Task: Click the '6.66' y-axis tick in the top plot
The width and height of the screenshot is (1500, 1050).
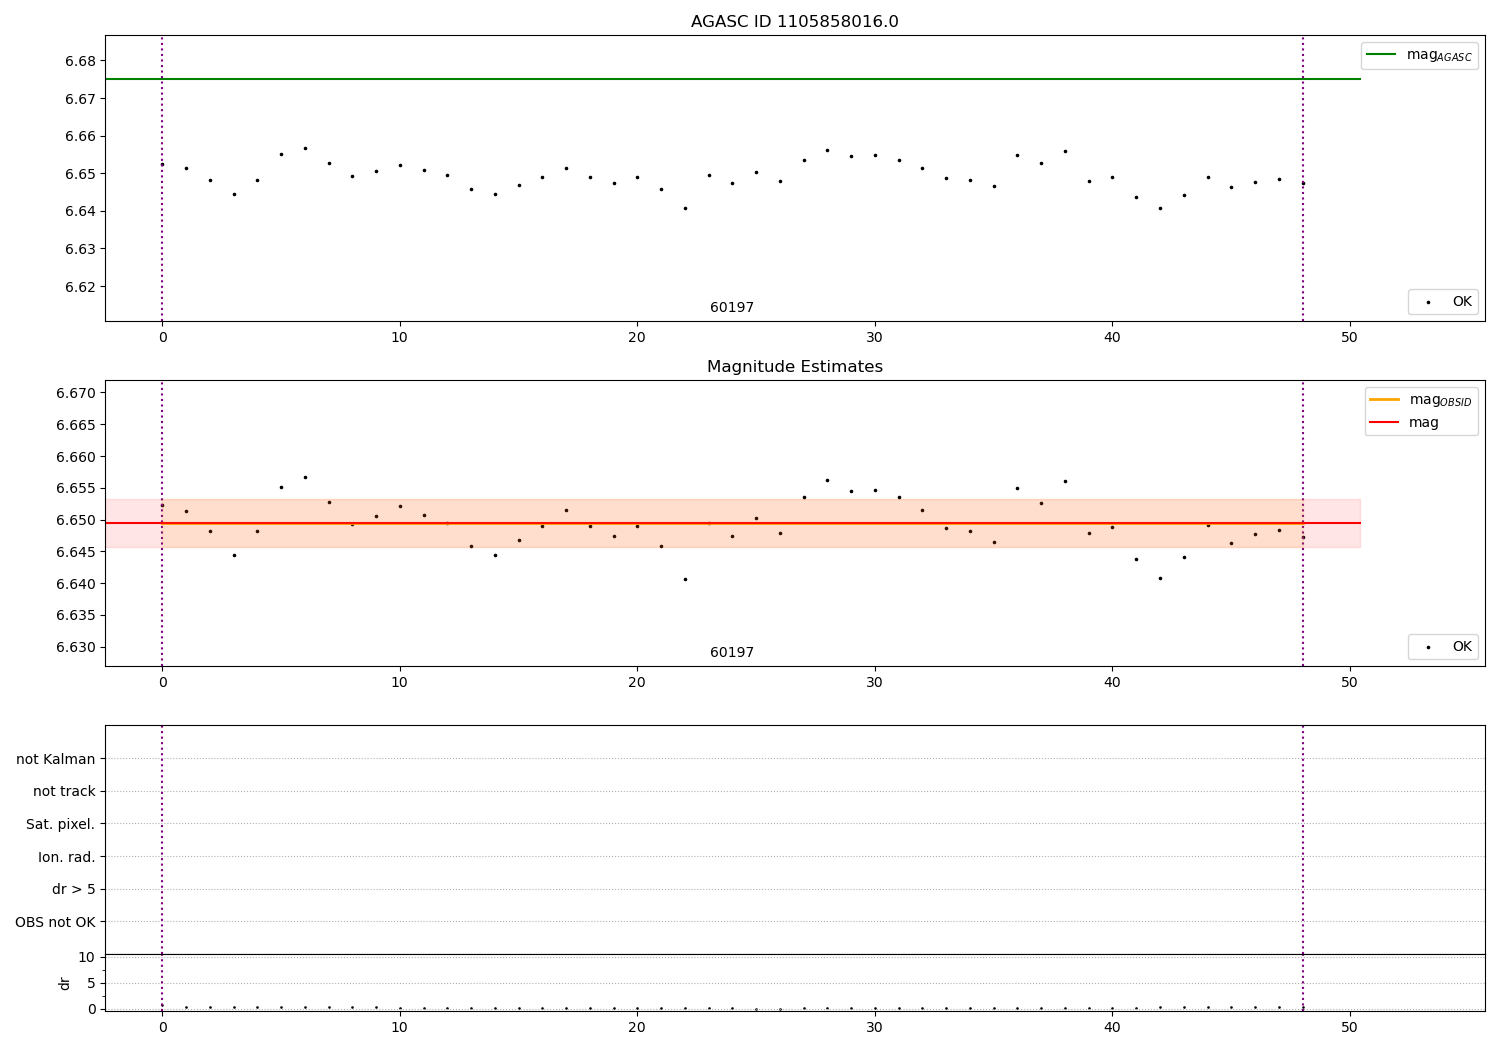Action: point(80,136)
